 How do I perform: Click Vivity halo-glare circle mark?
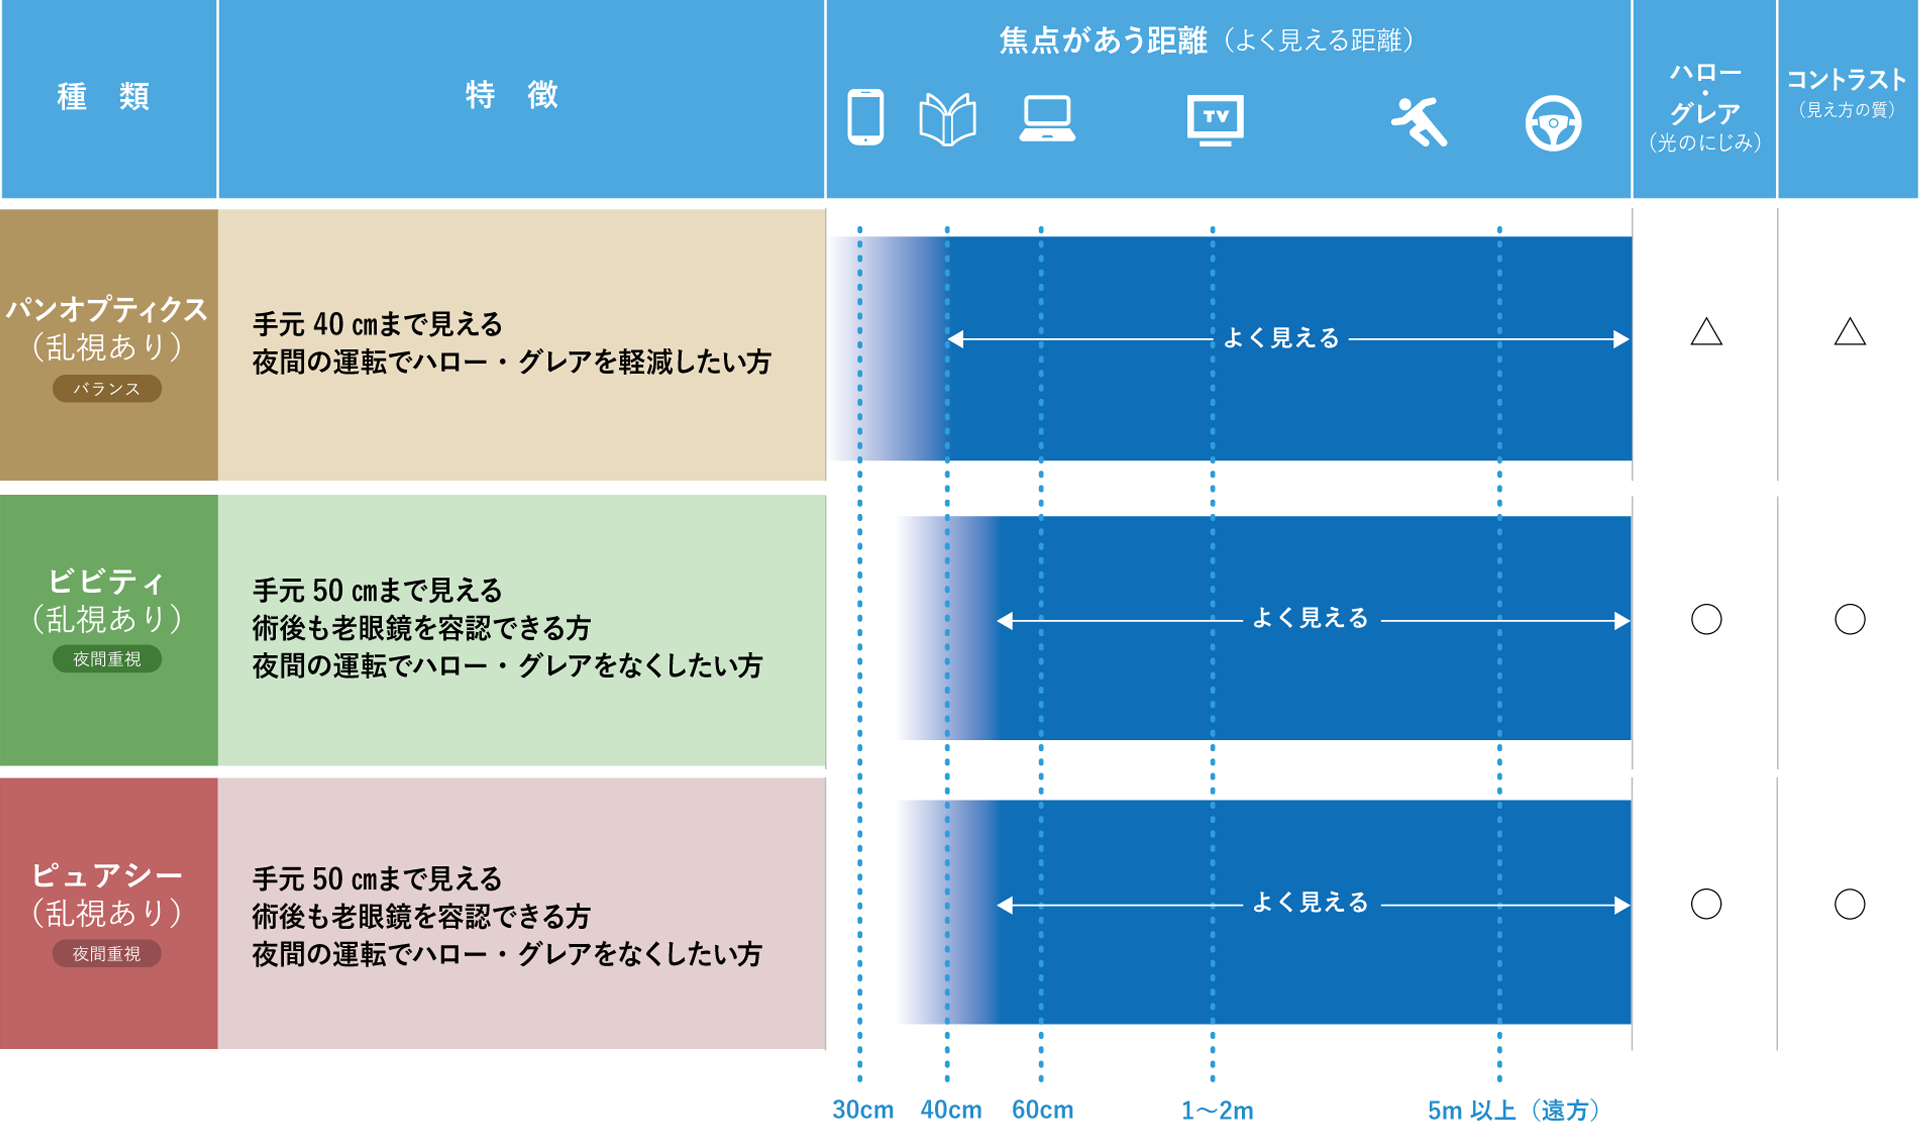pyautogui.click(x=1706, y=619)
